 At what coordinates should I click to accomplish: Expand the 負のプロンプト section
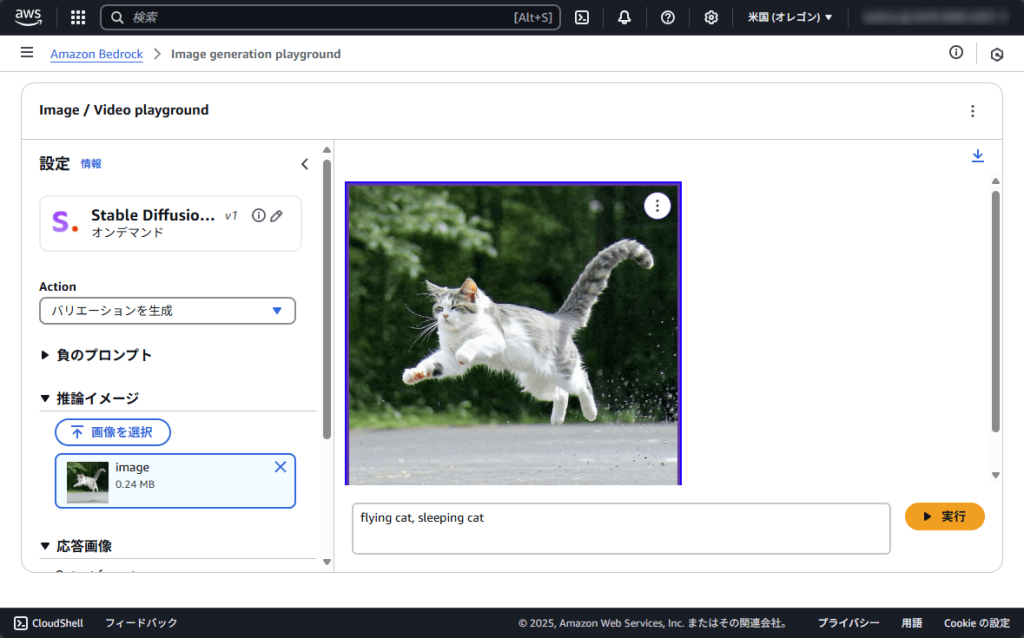[97, 355]
